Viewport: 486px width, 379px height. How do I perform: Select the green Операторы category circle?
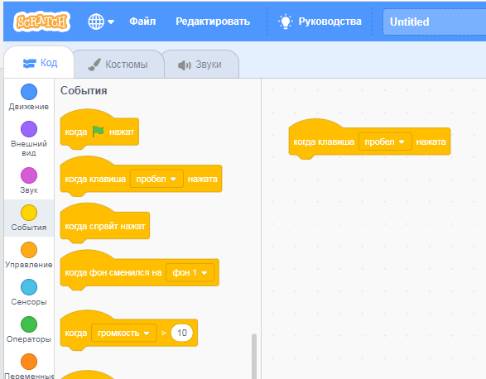pos(29,324)
